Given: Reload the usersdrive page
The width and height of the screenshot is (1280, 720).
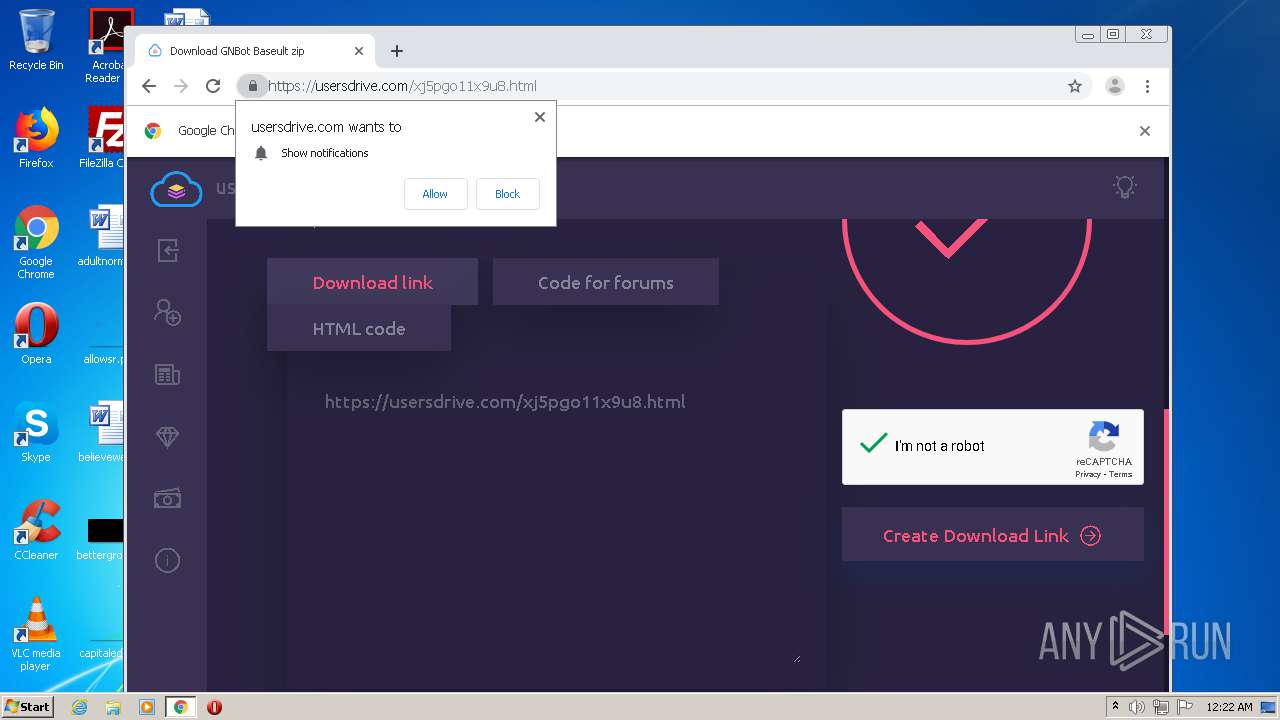Looking at the screenshot, I should click(213, 86).
